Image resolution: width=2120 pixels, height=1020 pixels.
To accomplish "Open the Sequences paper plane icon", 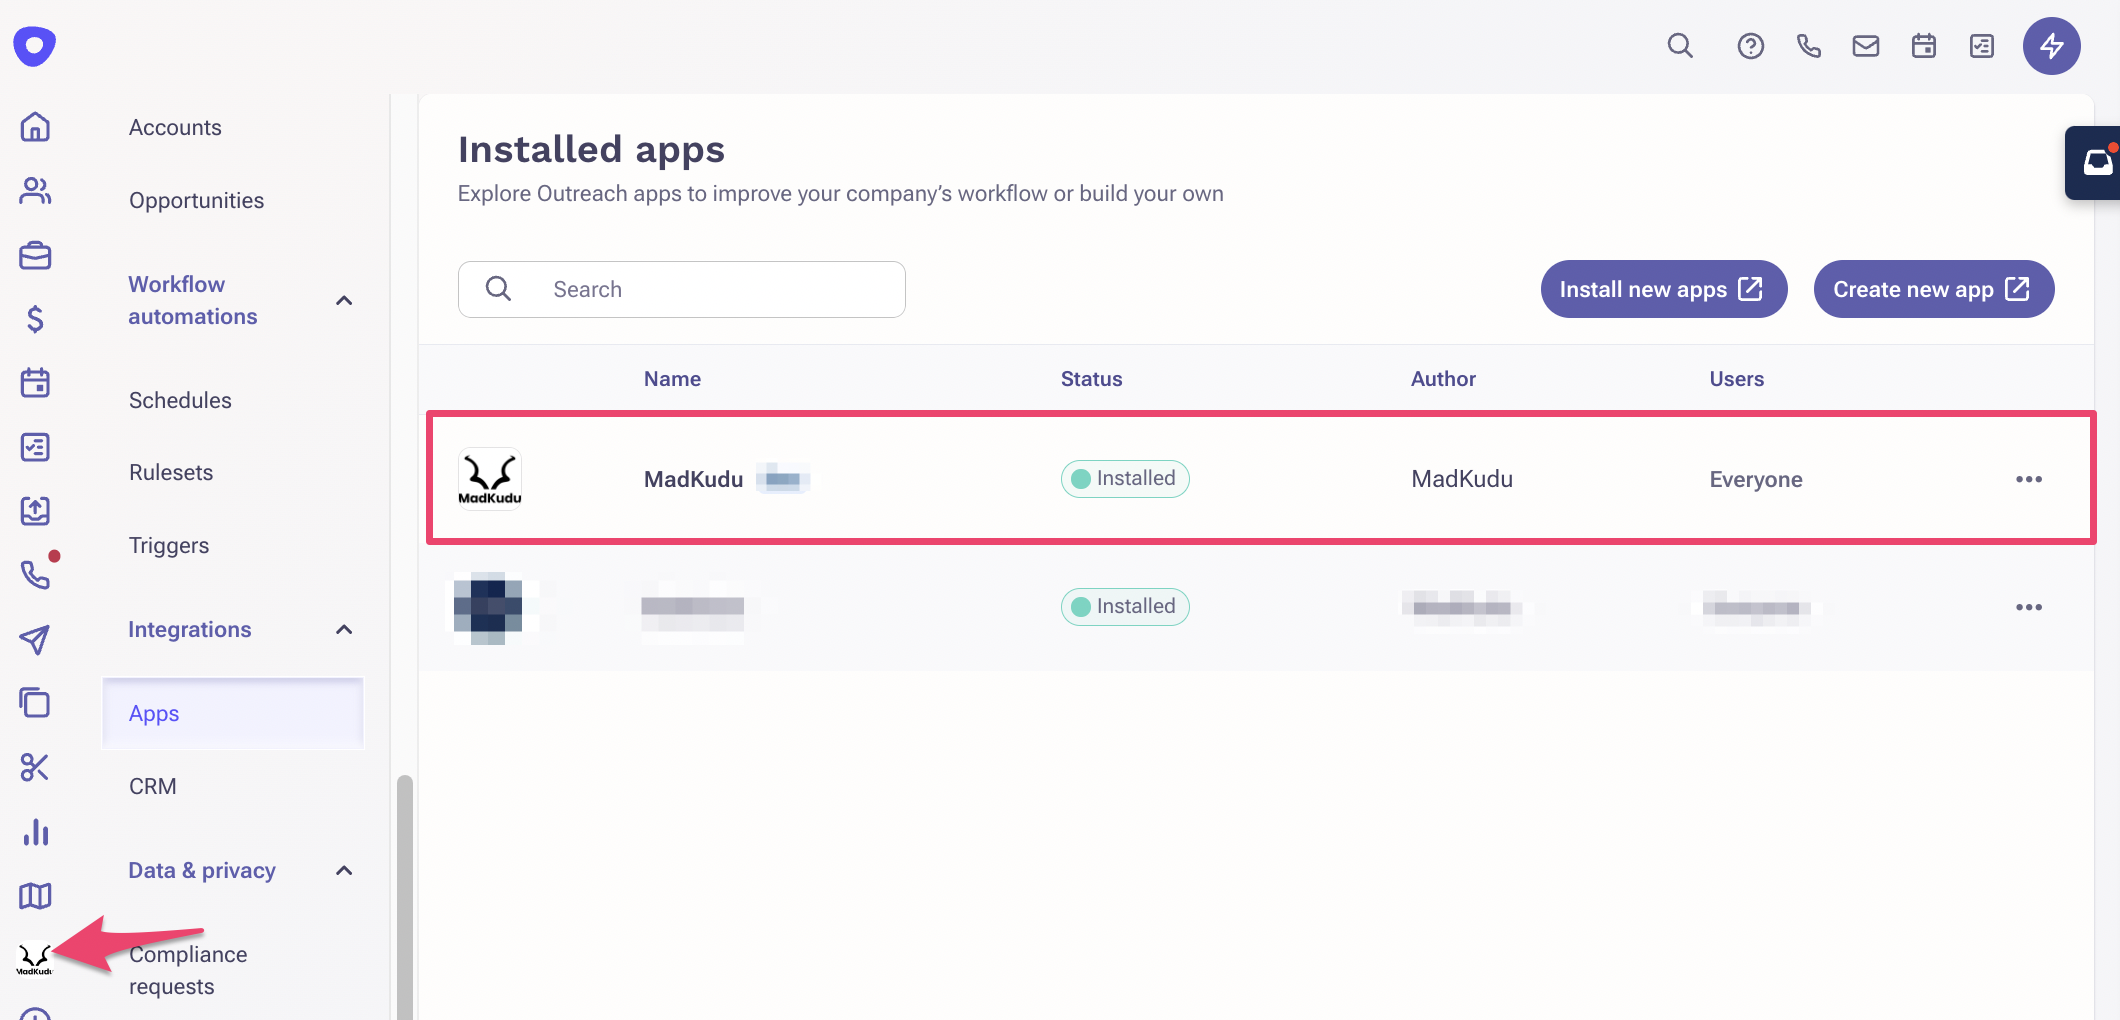I will pyautogui.click(x=35, y=639).
